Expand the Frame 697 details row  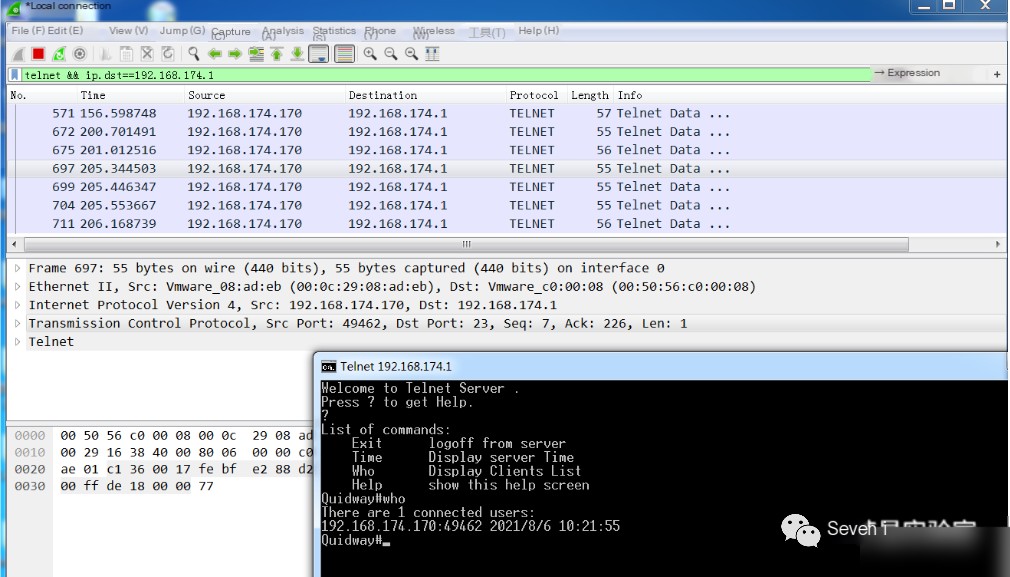tap(17, 268)
